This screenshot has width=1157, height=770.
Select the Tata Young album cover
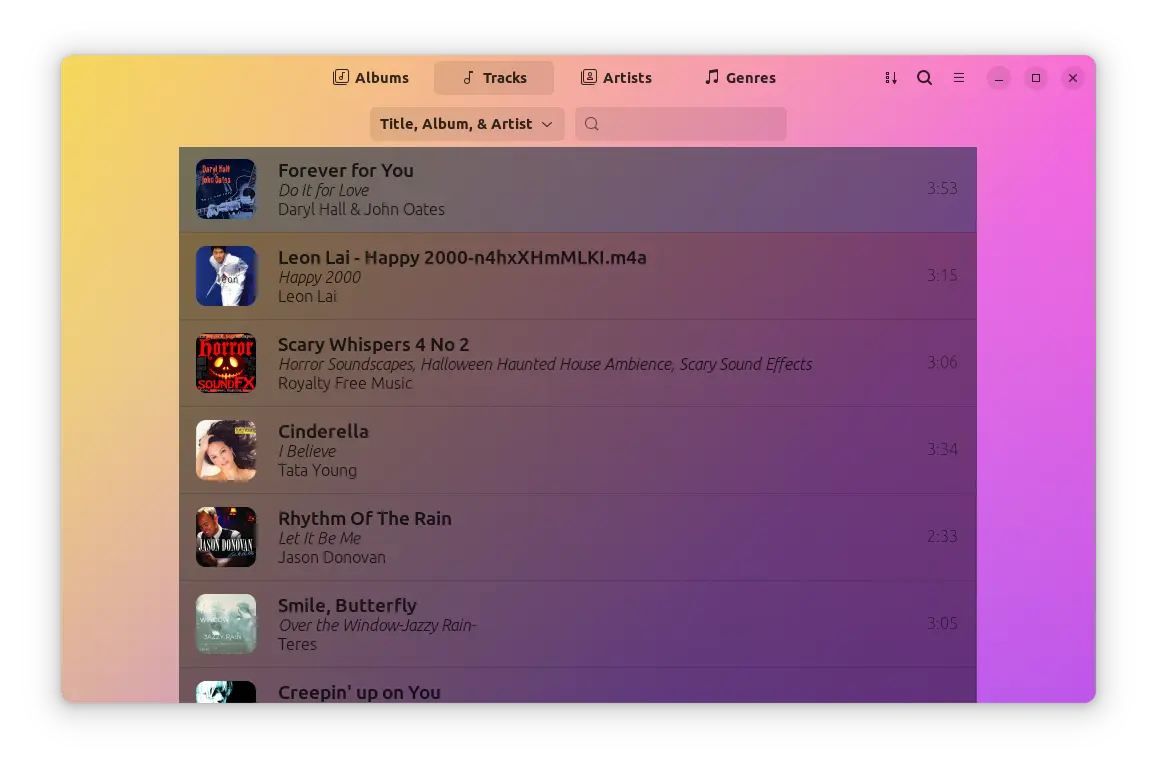coord(226,450)
